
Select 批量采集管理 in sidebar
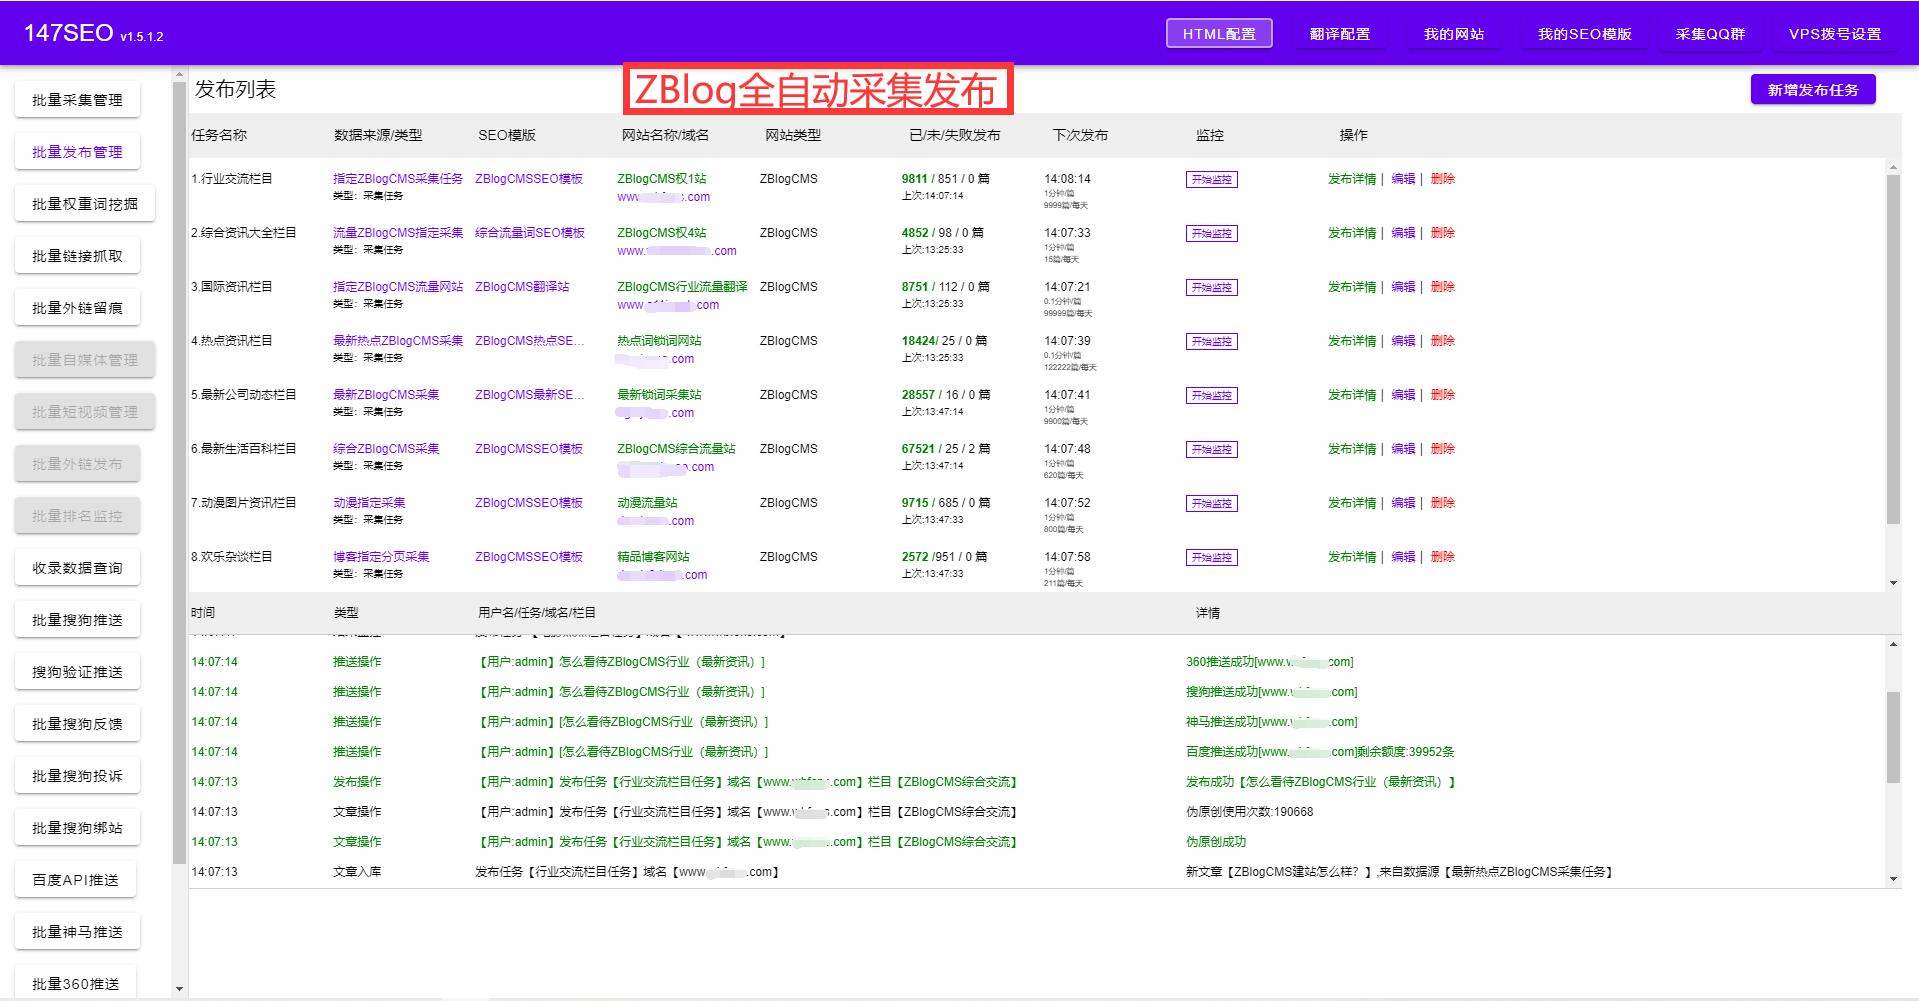click(77, 100)
